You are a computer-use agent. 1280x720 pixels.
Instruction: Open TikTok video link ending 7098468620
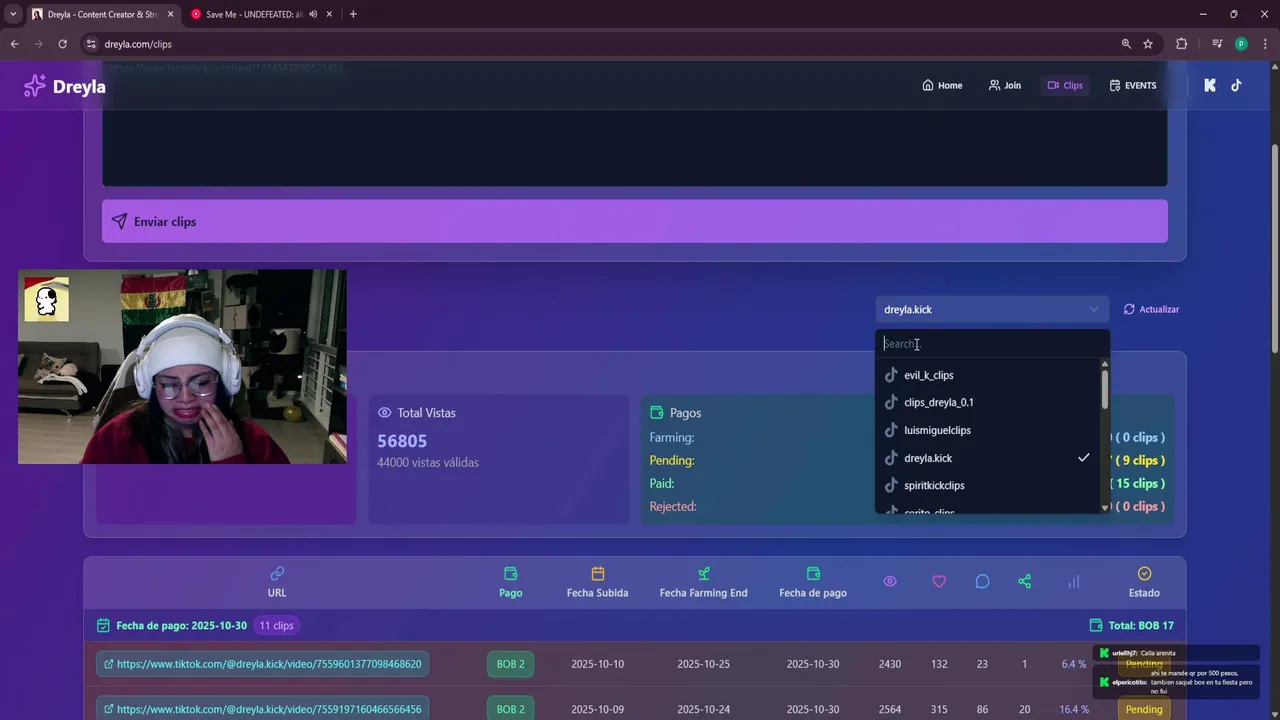(263, 664)
